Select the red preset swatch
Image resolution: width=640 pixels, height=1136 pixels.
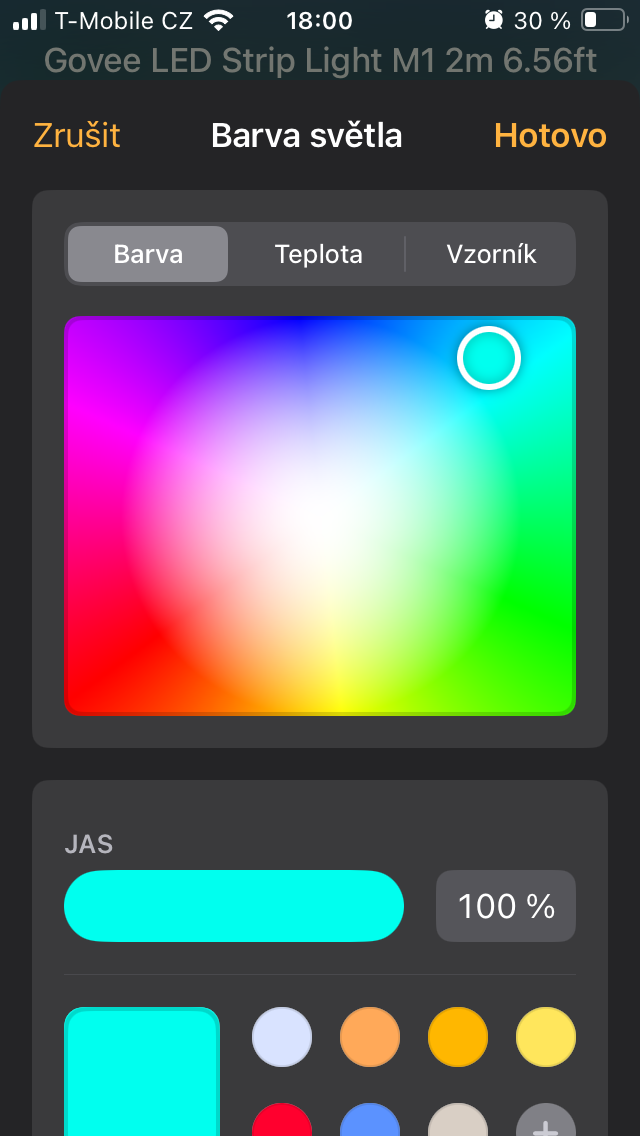(282, 1120)
